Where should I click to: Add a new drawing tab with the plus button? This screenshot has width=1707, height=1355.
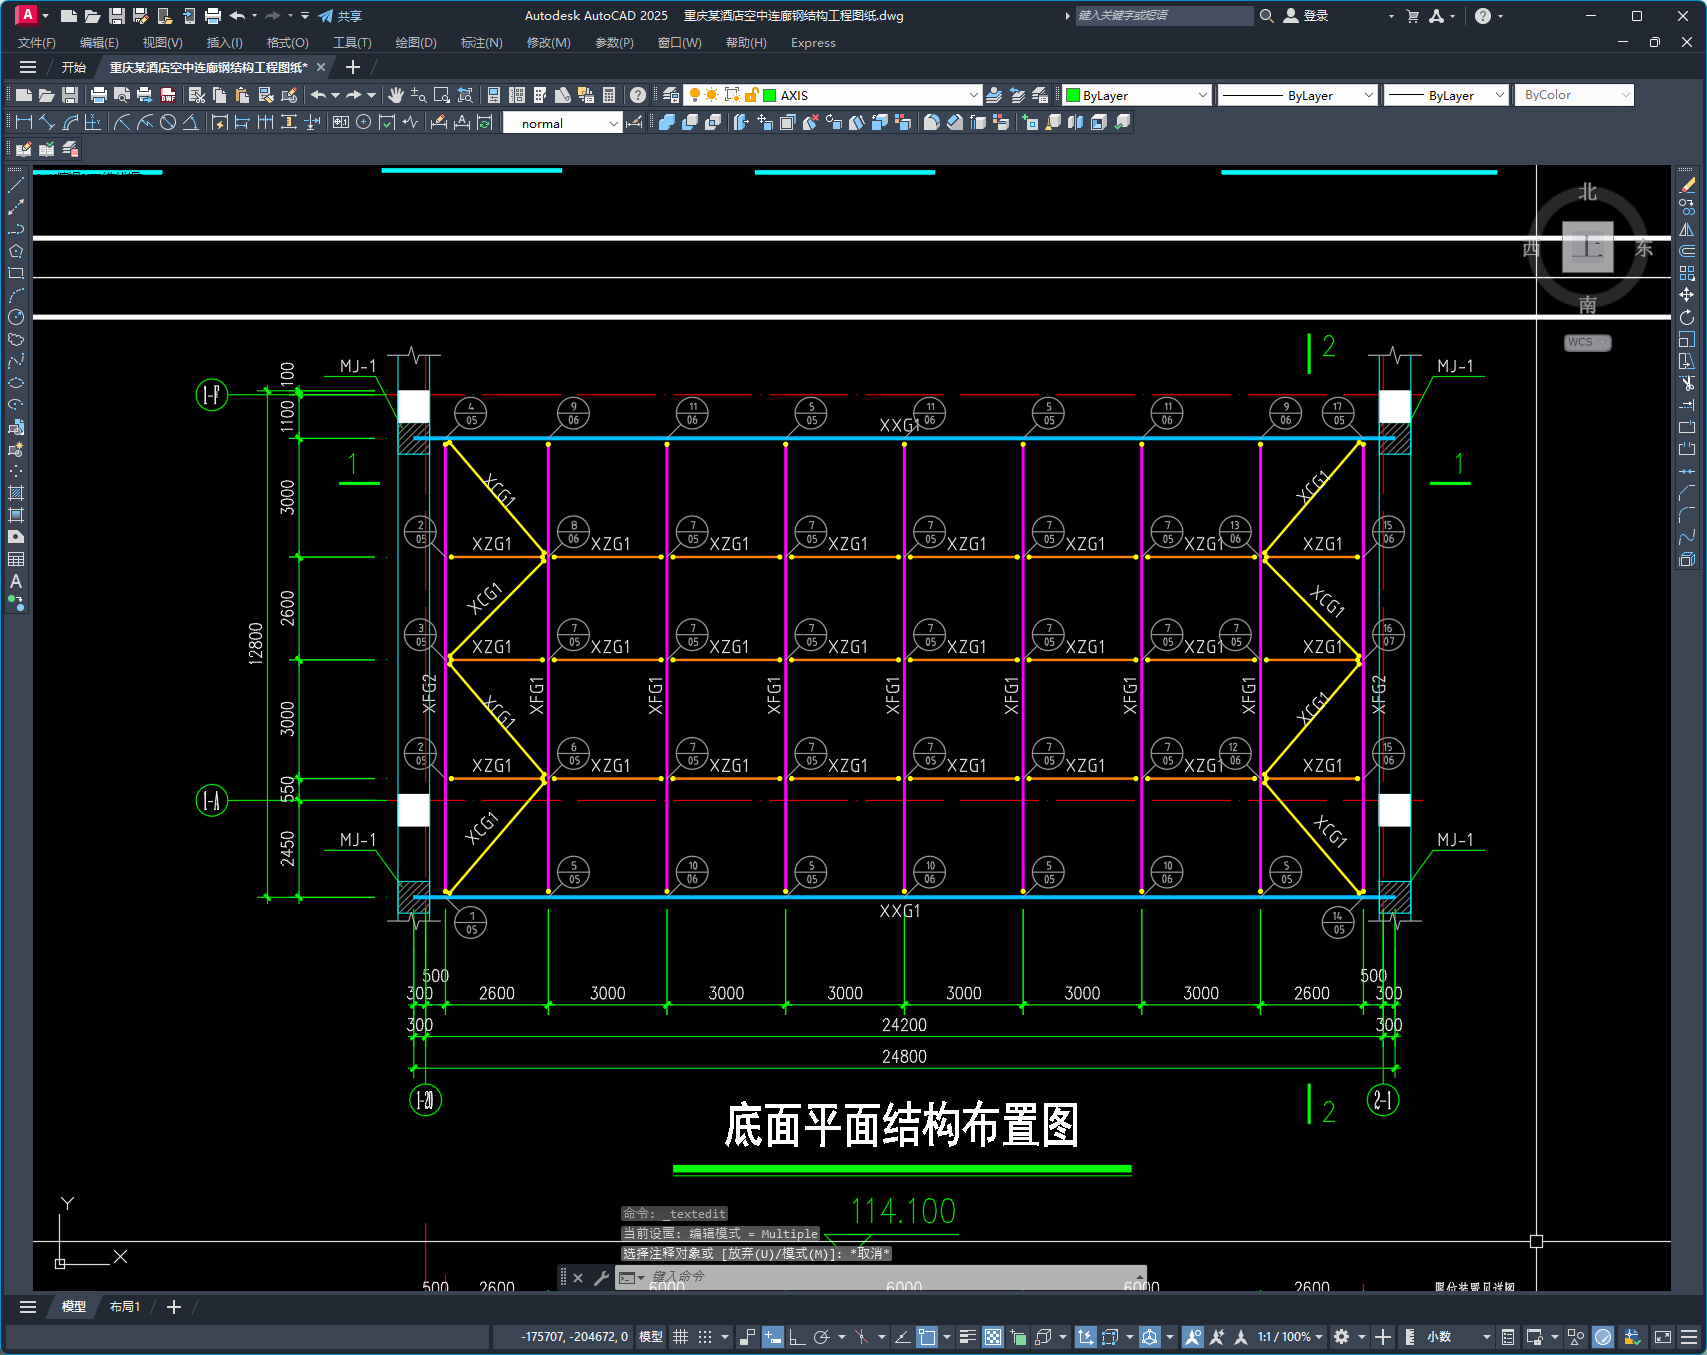[352, 67]
